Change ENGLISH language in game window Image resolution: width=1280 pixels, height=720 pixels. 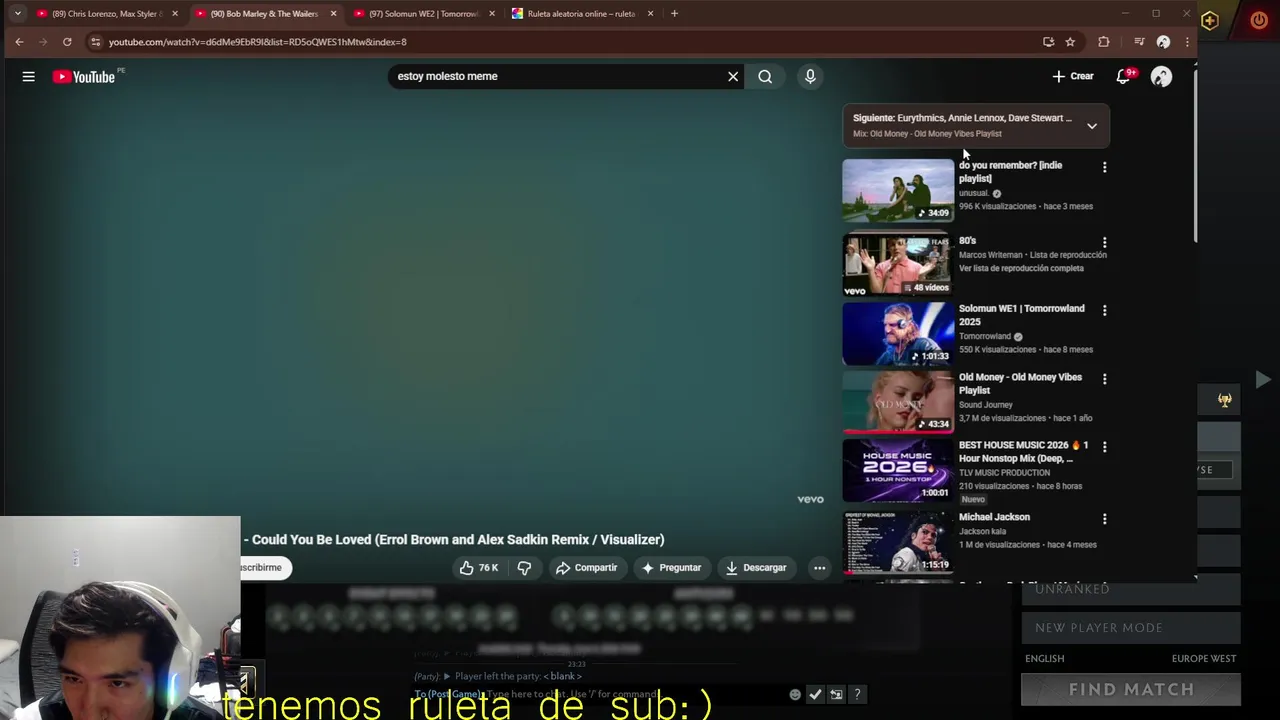[1045, 659]
